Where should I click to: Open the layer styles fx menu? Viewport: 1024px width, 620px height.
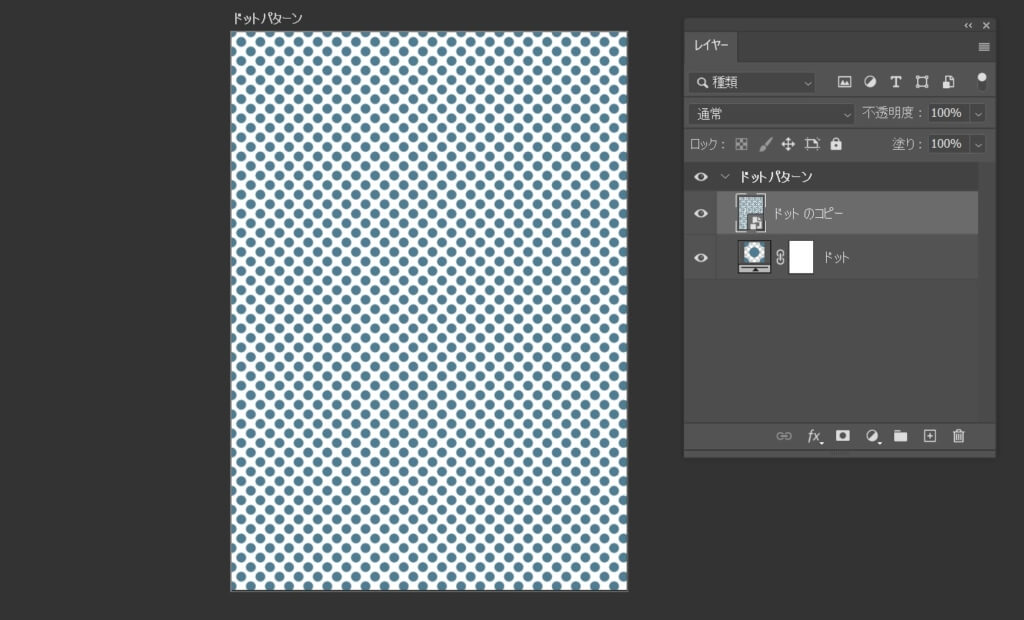[x=813, y=437]
